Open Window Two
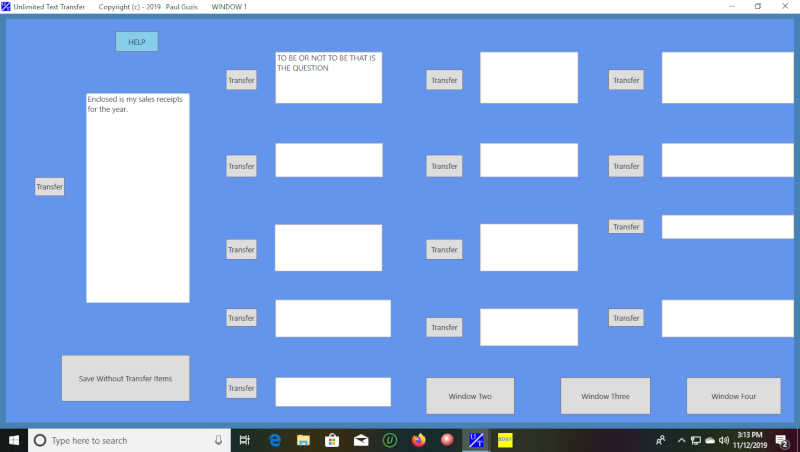Screen dimensions: 800x452 470,396
